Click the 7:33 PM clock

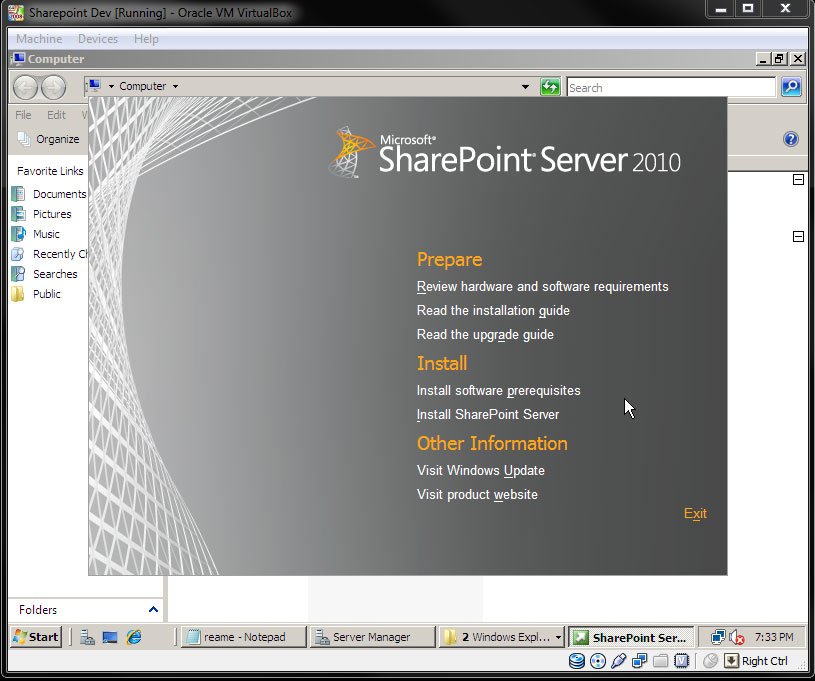click(774, 637)
